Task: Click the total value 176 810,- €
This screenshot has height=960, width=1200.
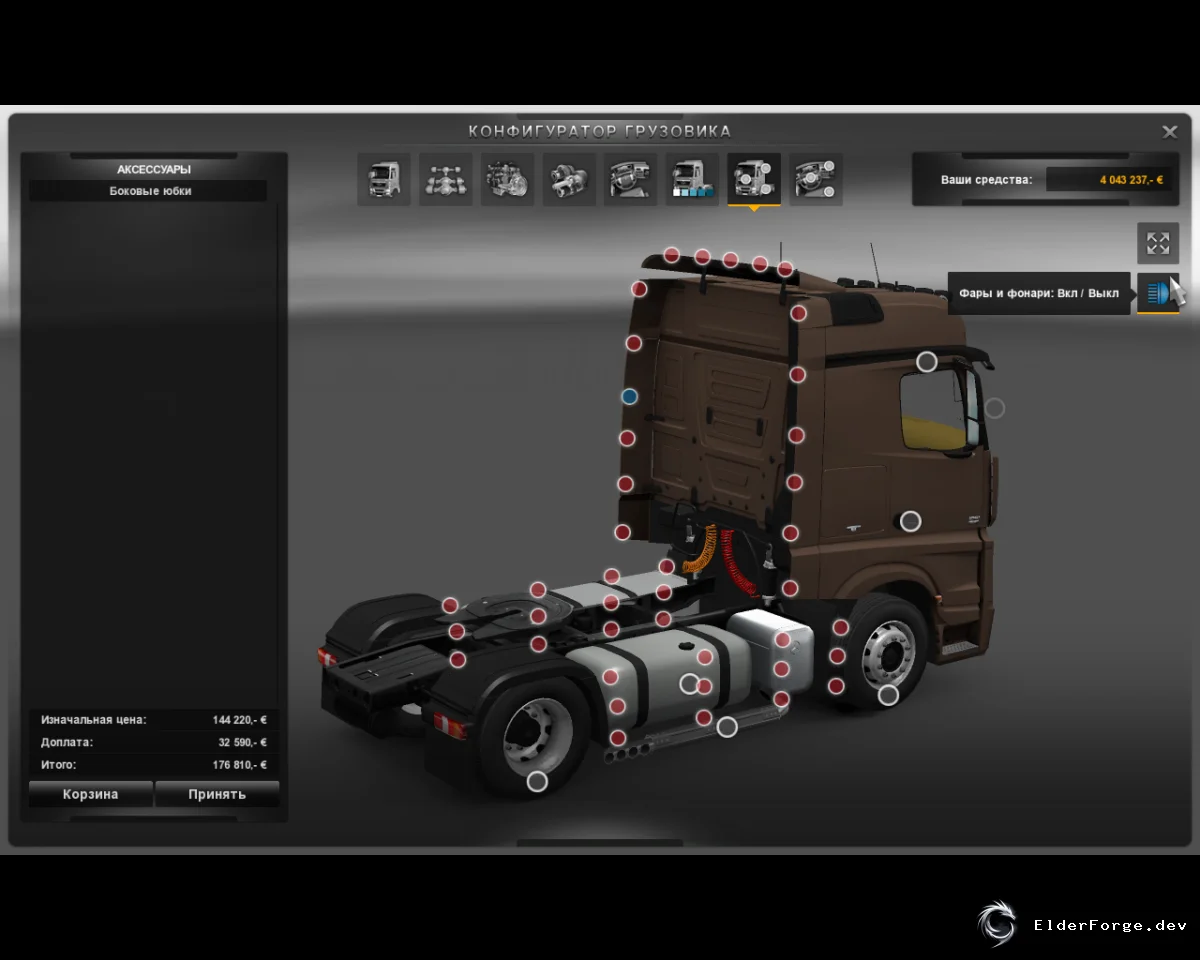Action: [240, 765]
